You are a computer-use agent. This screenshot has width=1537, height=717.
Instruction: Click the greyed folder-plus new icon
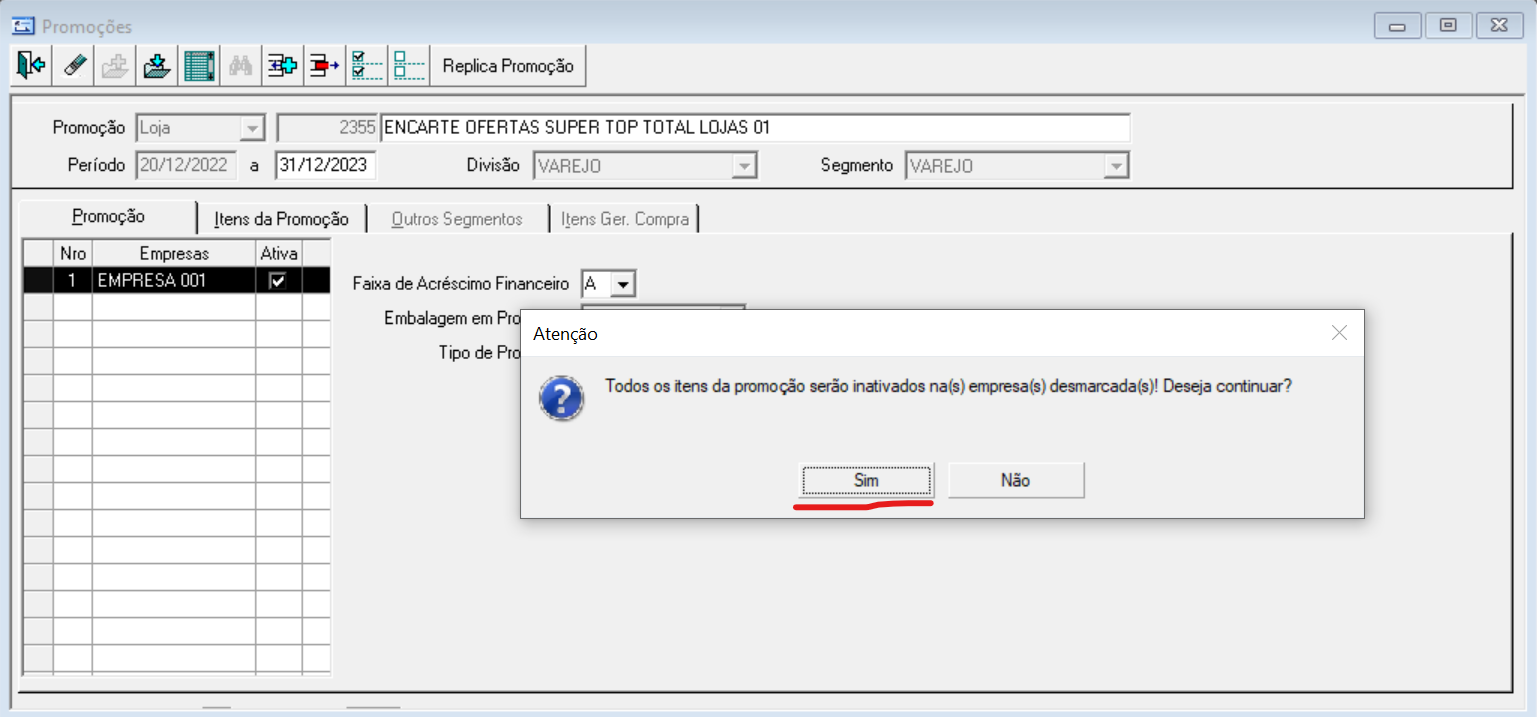coord(117,66)
